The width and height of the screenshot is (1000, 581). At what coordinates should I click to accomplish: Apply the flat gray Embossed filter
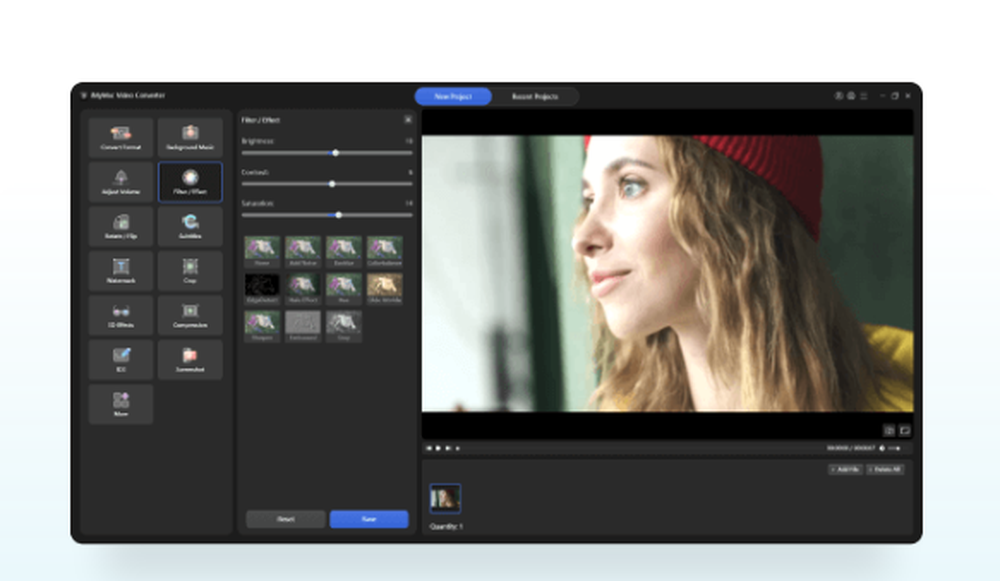[303, 326]
